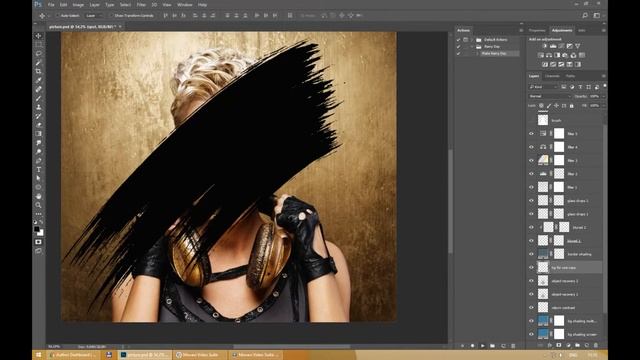The width and height of the screenshot is (640, 360).
Task: Open the Image menu
Action: [78, 5]
